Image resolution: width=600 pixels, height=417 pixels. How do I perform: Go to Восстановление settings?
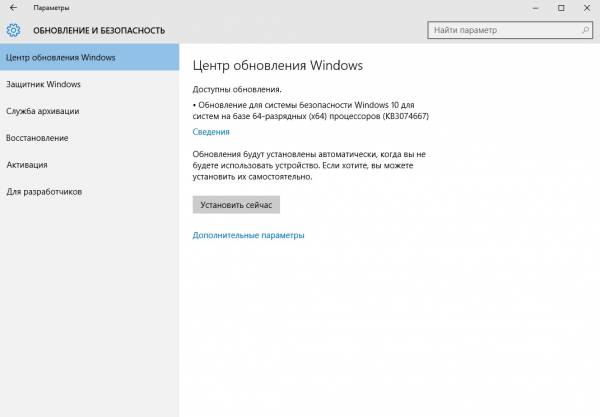pyautogui.click(x=89, y=138)
